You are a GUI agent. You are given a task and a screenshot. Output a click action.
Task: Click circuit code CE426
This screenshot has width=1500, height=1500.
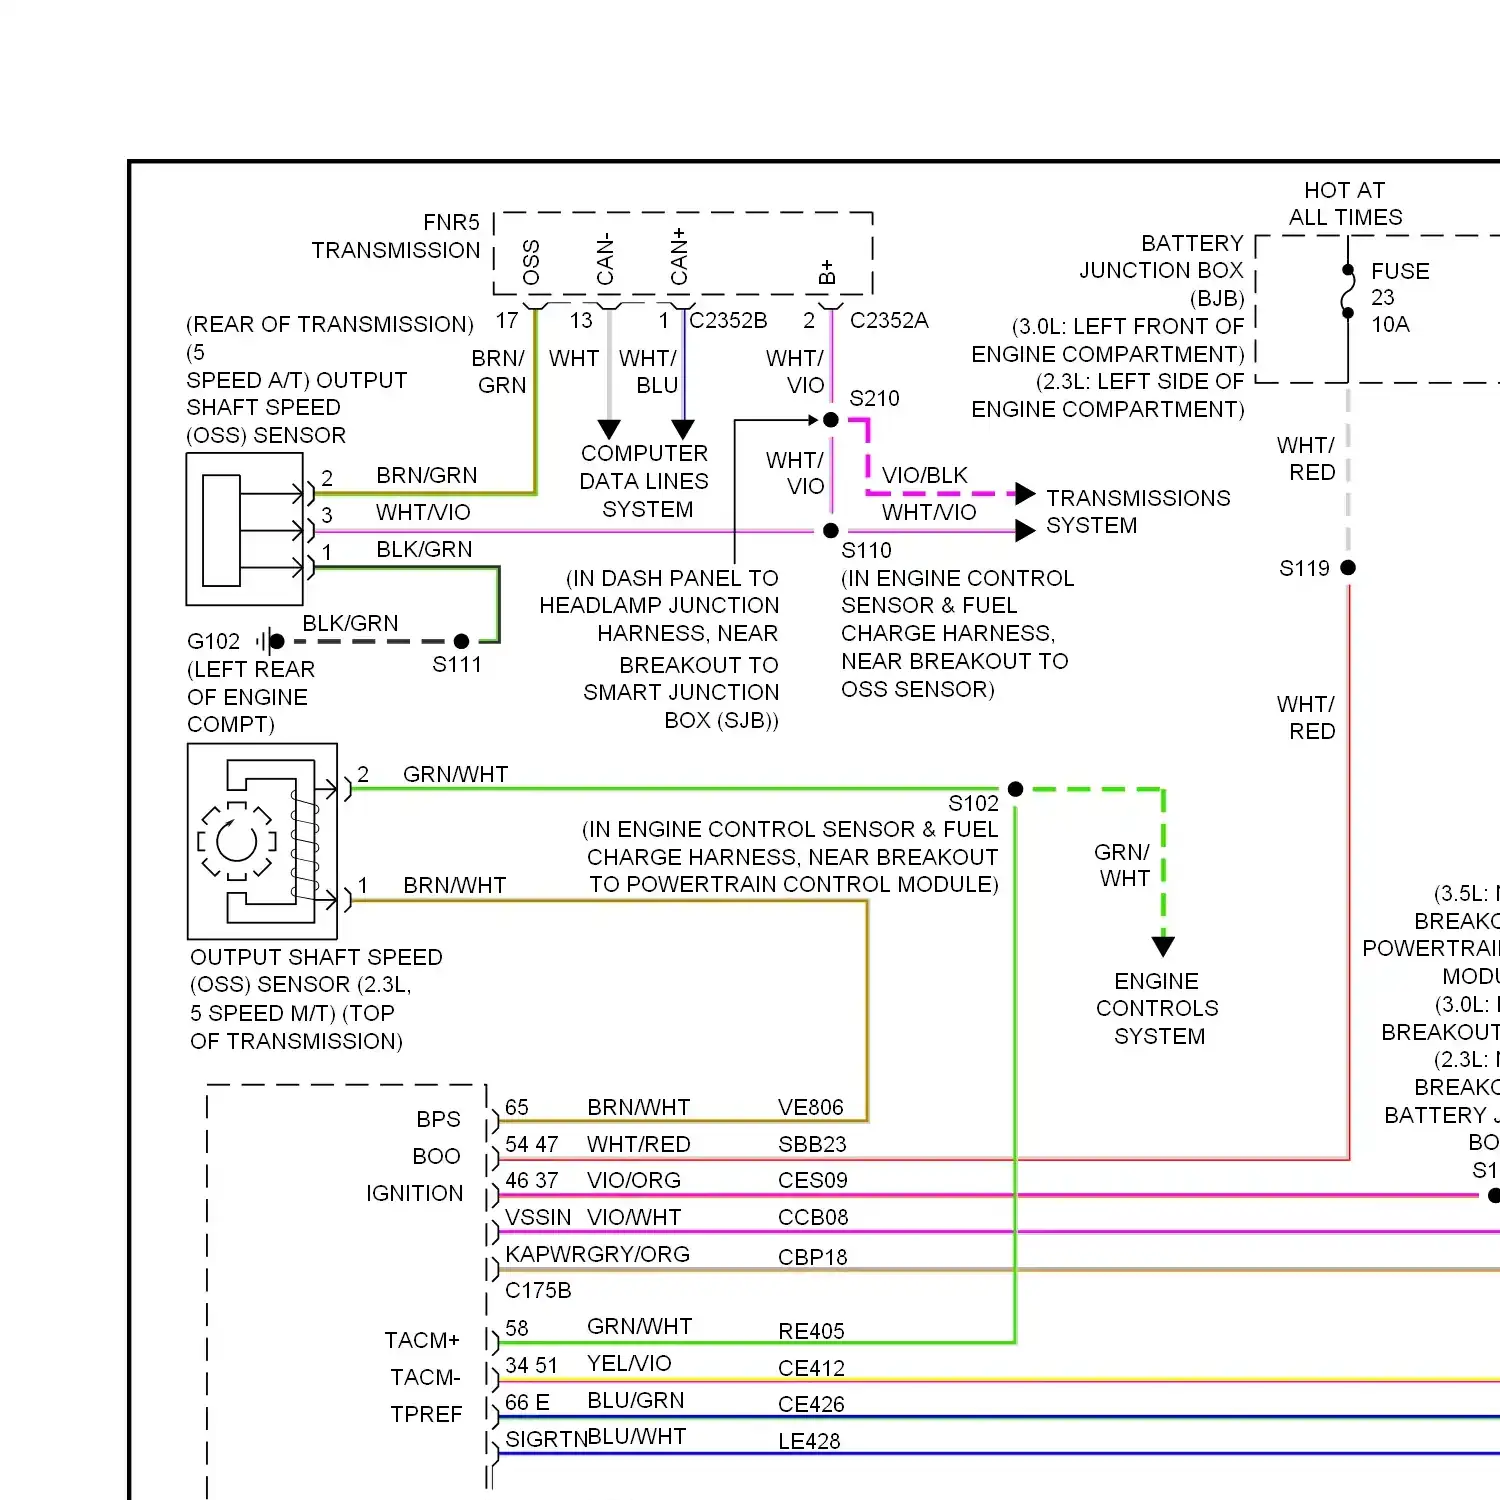pos(811,1404)
